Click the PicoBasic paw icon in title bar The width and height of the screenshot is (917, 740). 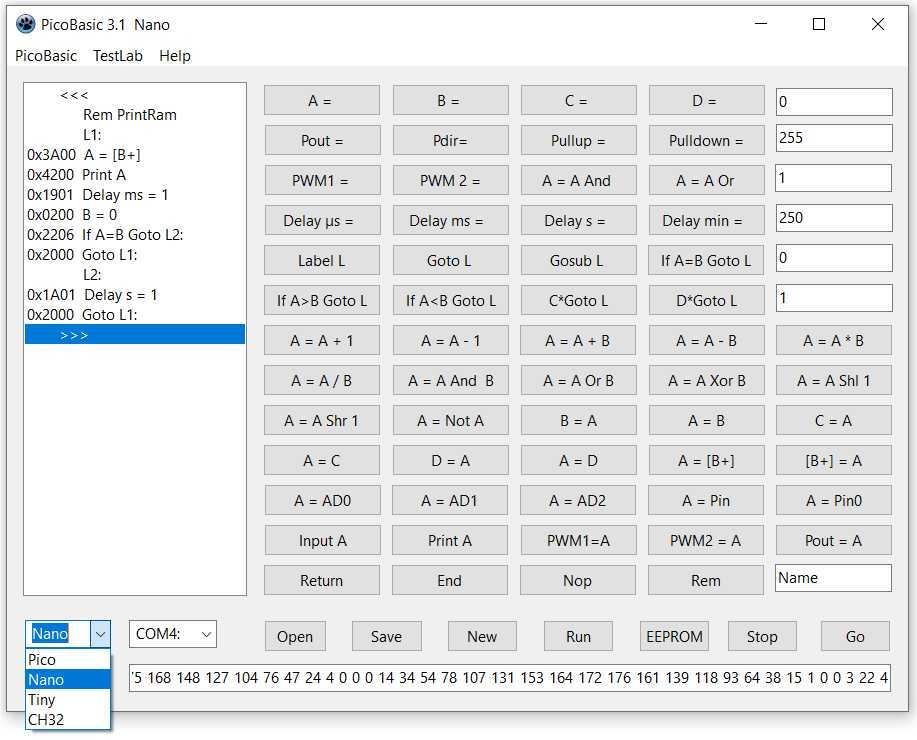tap(26, 24)
